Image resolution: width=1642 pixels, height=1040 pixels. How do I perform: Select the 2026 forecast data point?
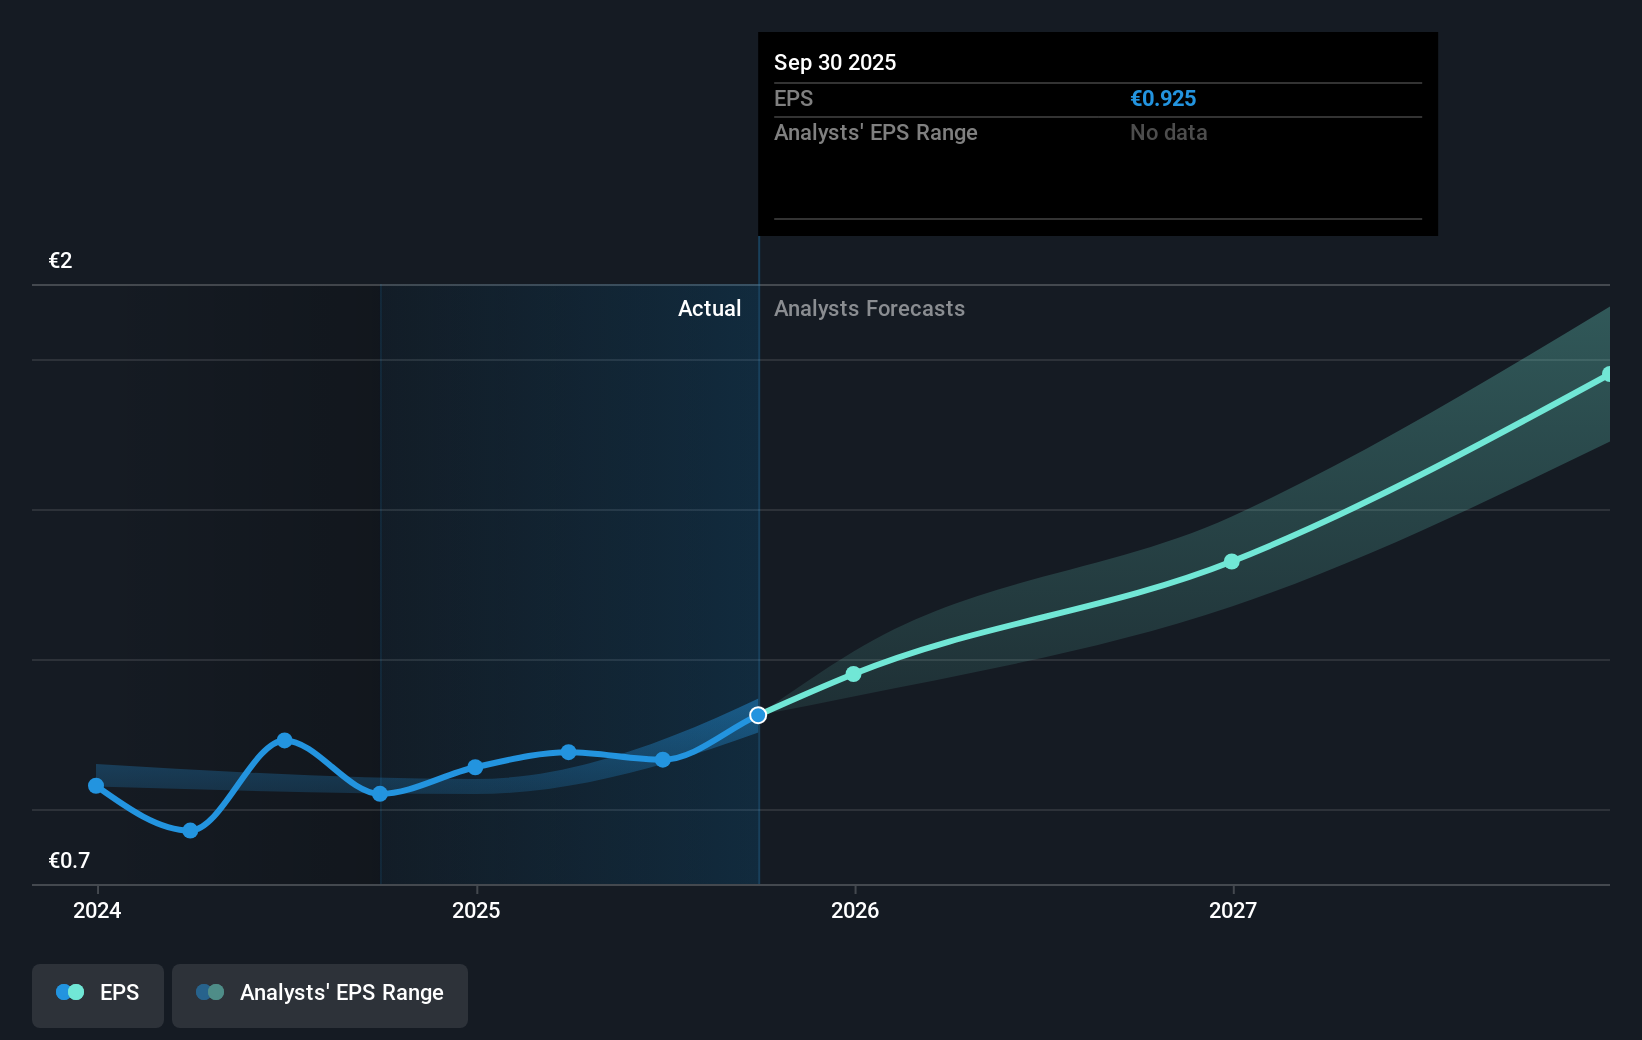[853, 674]
